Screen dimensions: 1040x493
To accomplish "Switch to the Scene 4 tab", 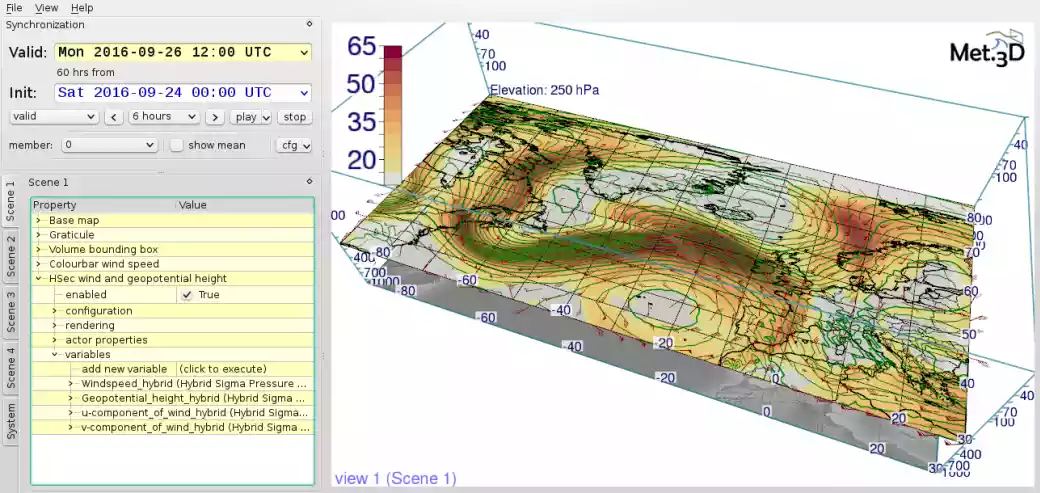I will pos(11,368).
